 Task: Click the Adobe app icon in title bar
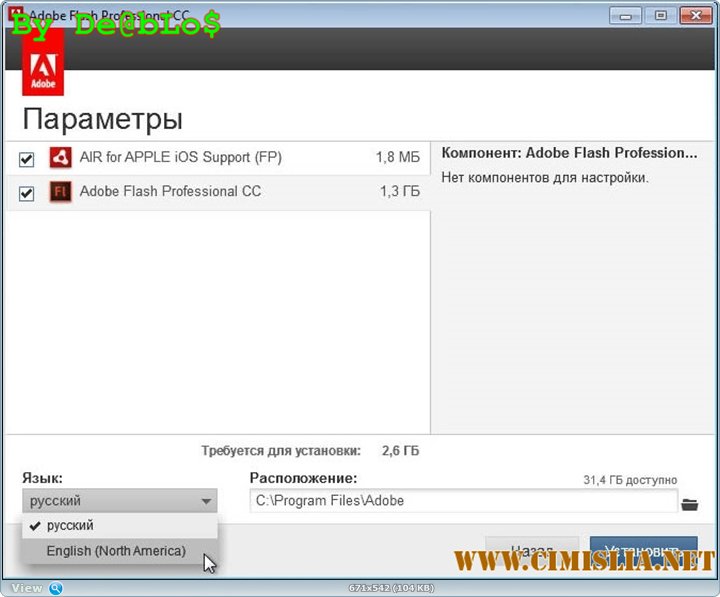tap(14, 15)
